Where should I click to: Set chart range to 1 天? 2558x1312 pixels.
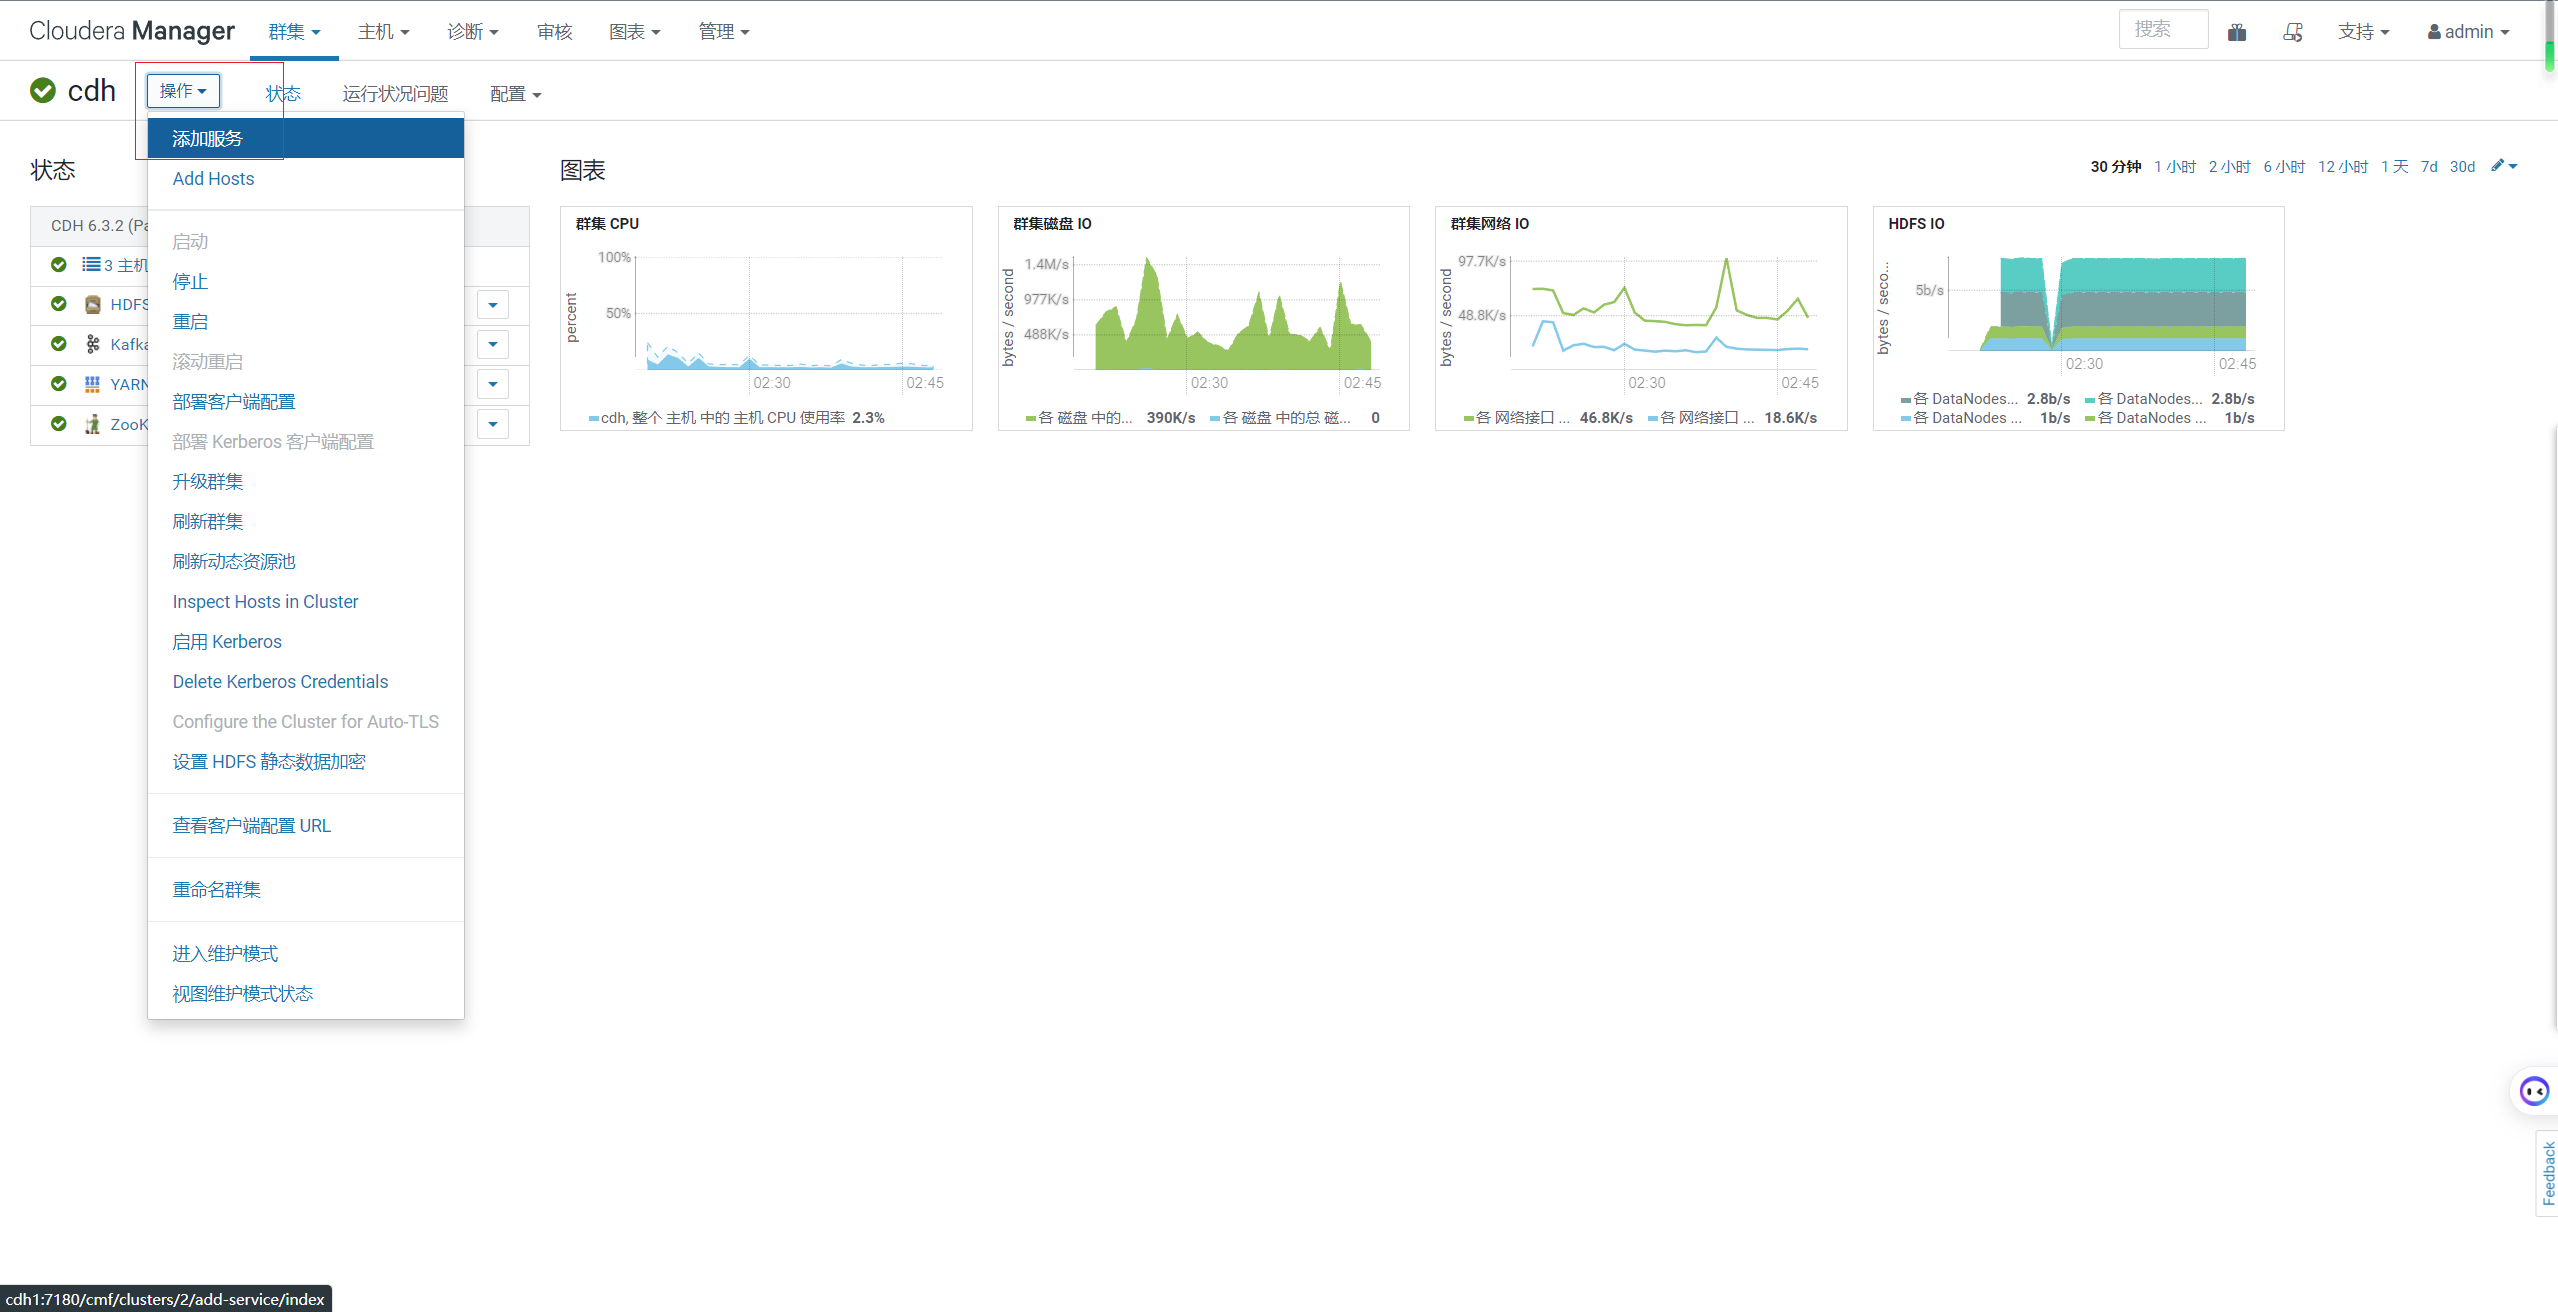[2394, 167]
